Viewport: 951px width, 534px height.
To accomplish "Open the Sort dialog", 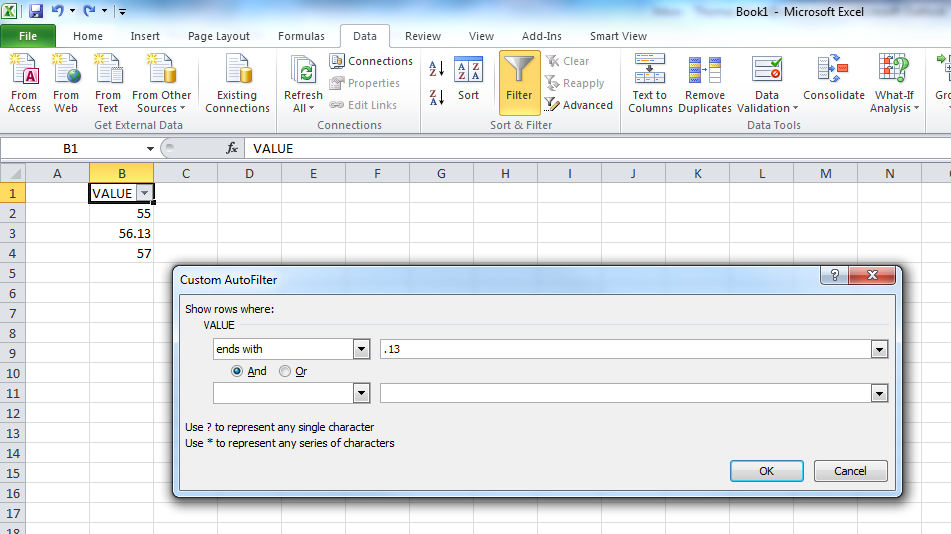I will click(468, 79).
